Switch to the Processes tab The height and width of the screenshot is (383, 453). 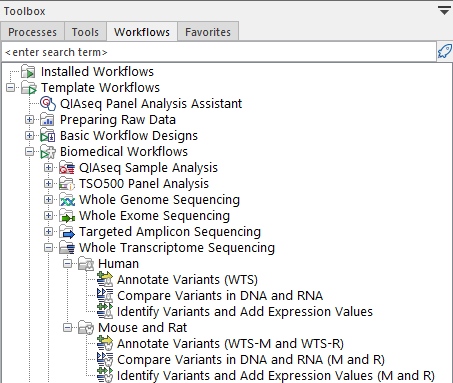tap(32, 32)
